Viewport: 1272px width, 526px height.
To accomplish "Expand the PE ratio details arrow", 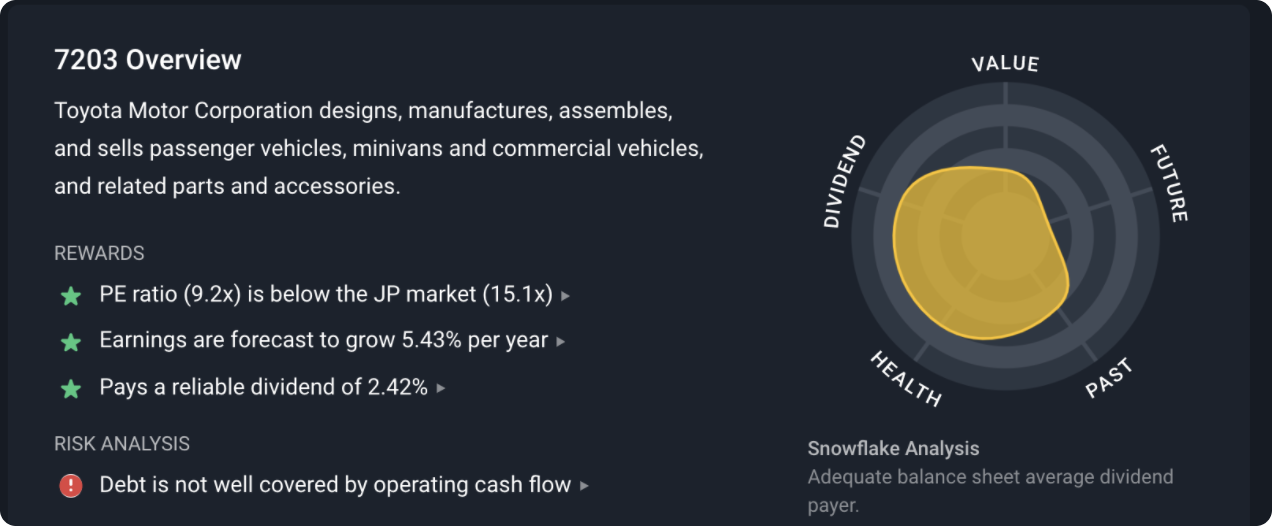I will [566, 296].
